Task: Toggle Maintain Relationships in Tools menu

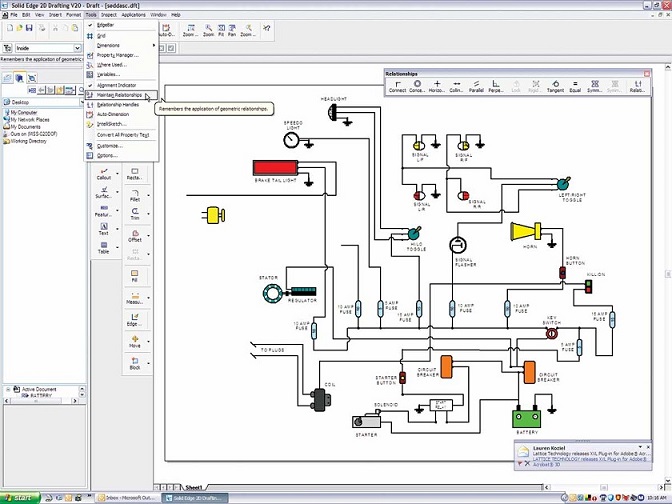Action: tap(118, 95)
